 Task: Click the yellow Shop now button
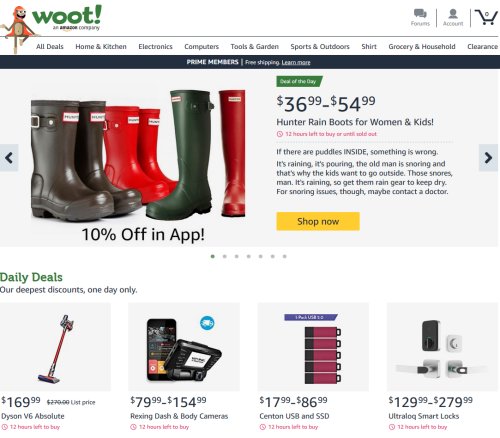(x=318, y=221)
